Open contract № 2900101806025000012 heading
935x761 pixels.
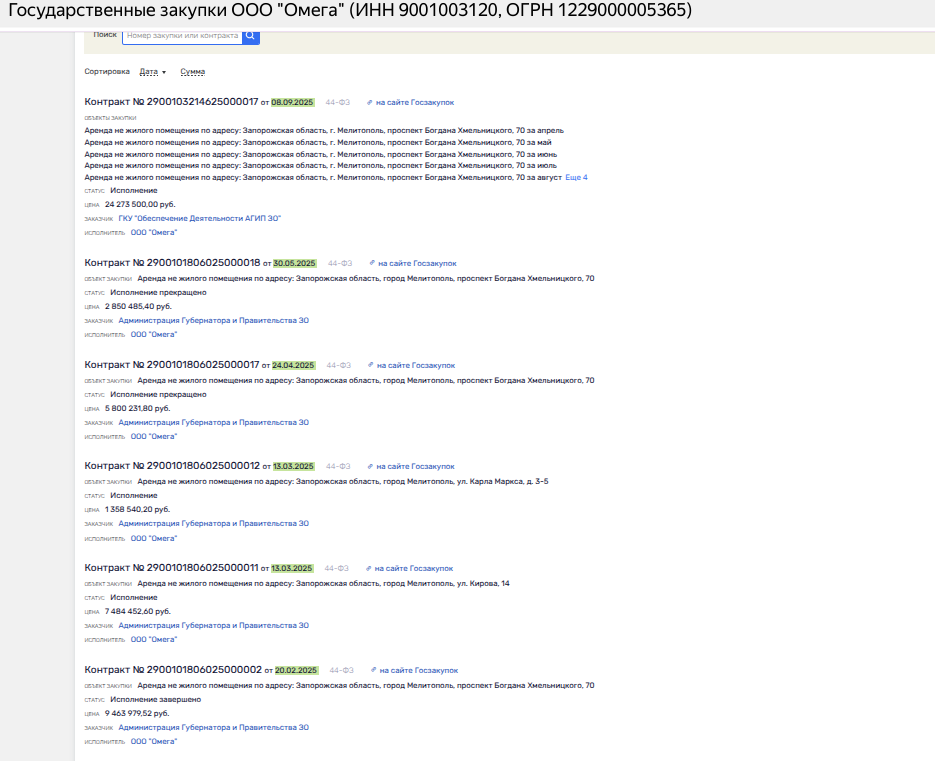(172, 466)
